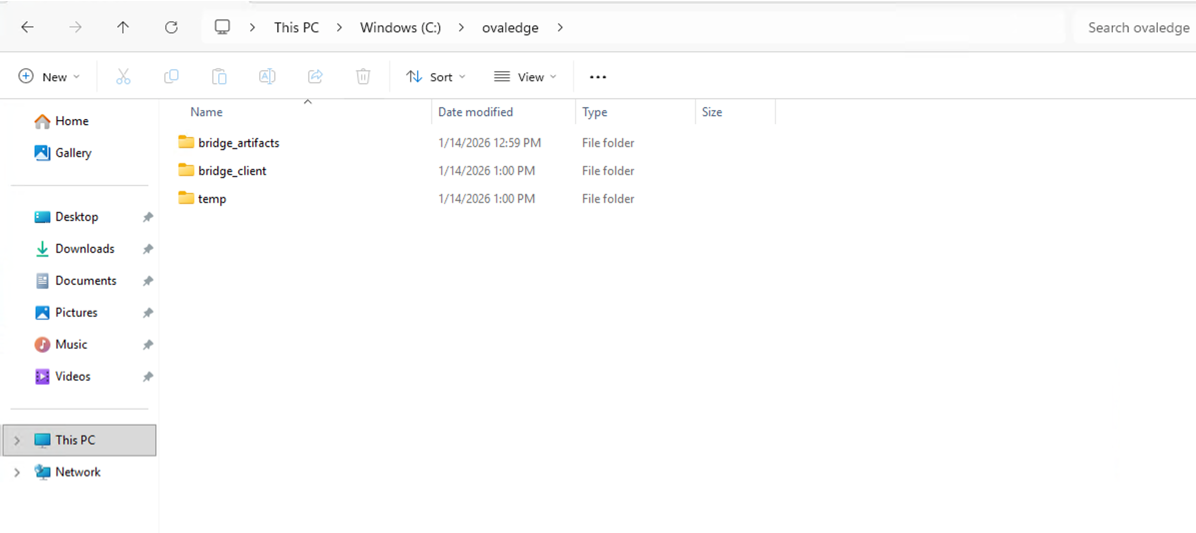Sort files by Date modified column
Viewport: 1196px width, 533px height.
point(476,112)
